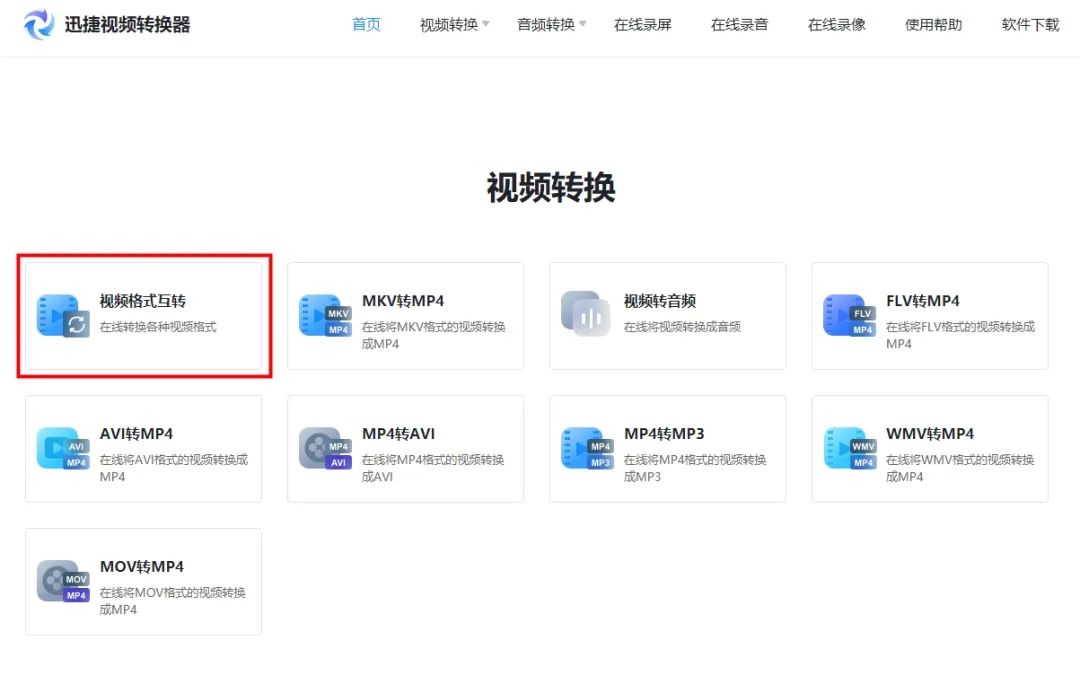The image size is (1080, 693).
Task: Click the MP4转AVI film reel icon
Action: [325, 448]
